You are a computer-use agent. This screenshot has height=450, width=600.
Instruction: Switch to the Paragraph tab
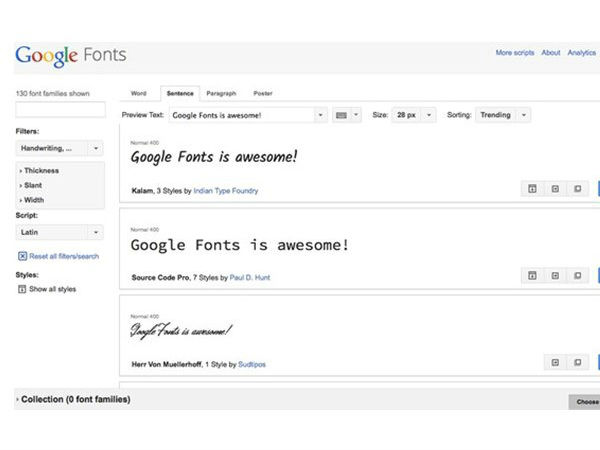221,93
